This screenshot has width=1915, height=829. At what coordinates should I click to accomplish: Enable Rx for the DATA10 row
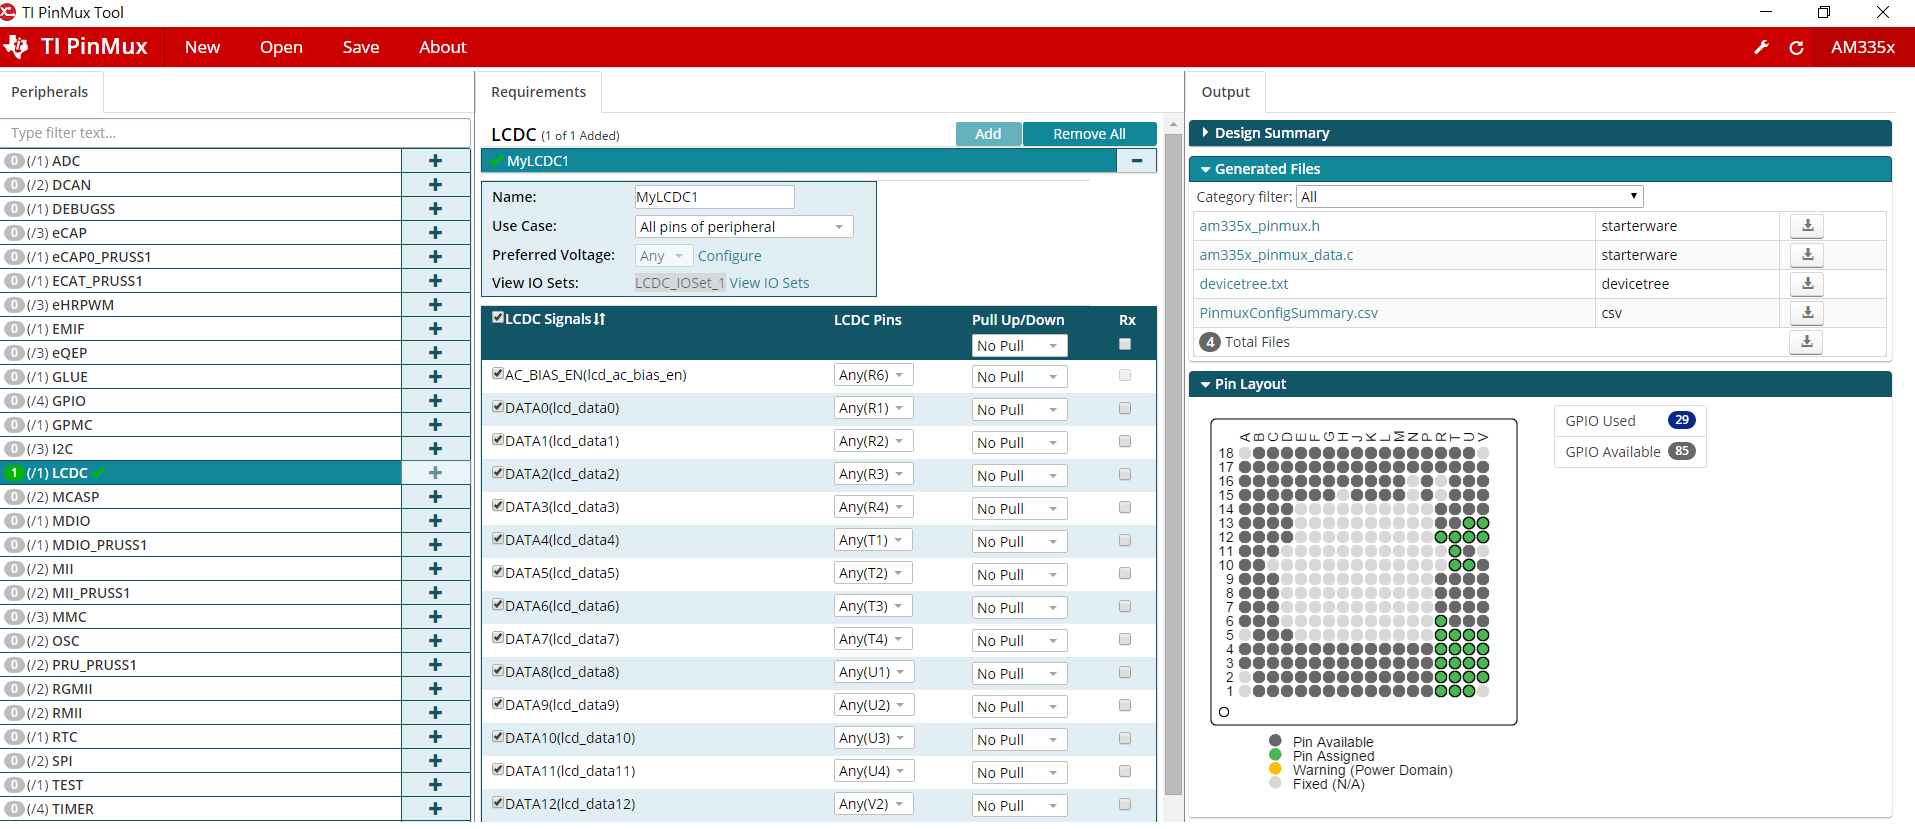[x=1125, y=738]
